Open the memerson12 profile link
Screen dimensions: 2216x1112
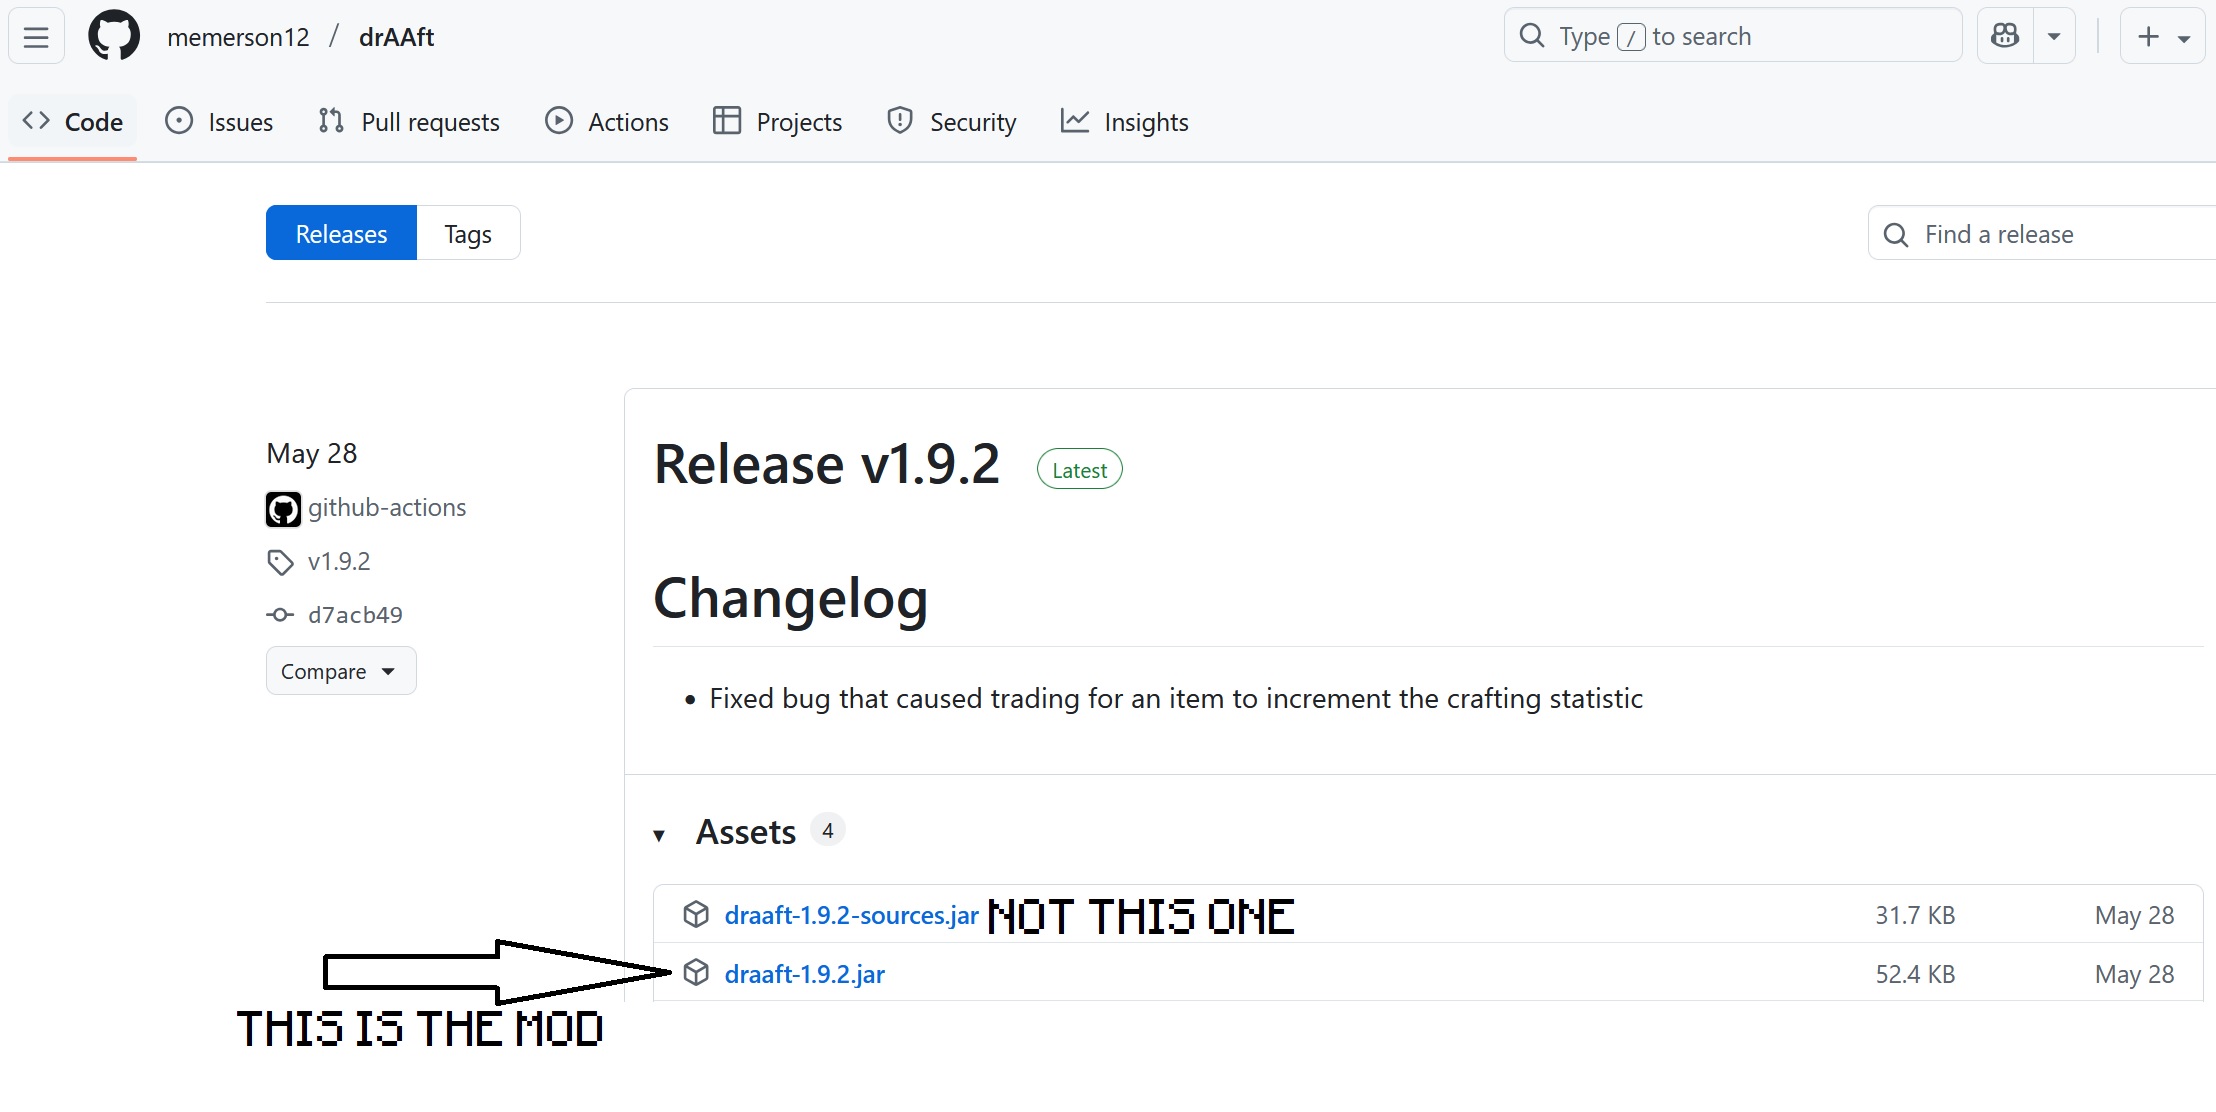point(238,37)
